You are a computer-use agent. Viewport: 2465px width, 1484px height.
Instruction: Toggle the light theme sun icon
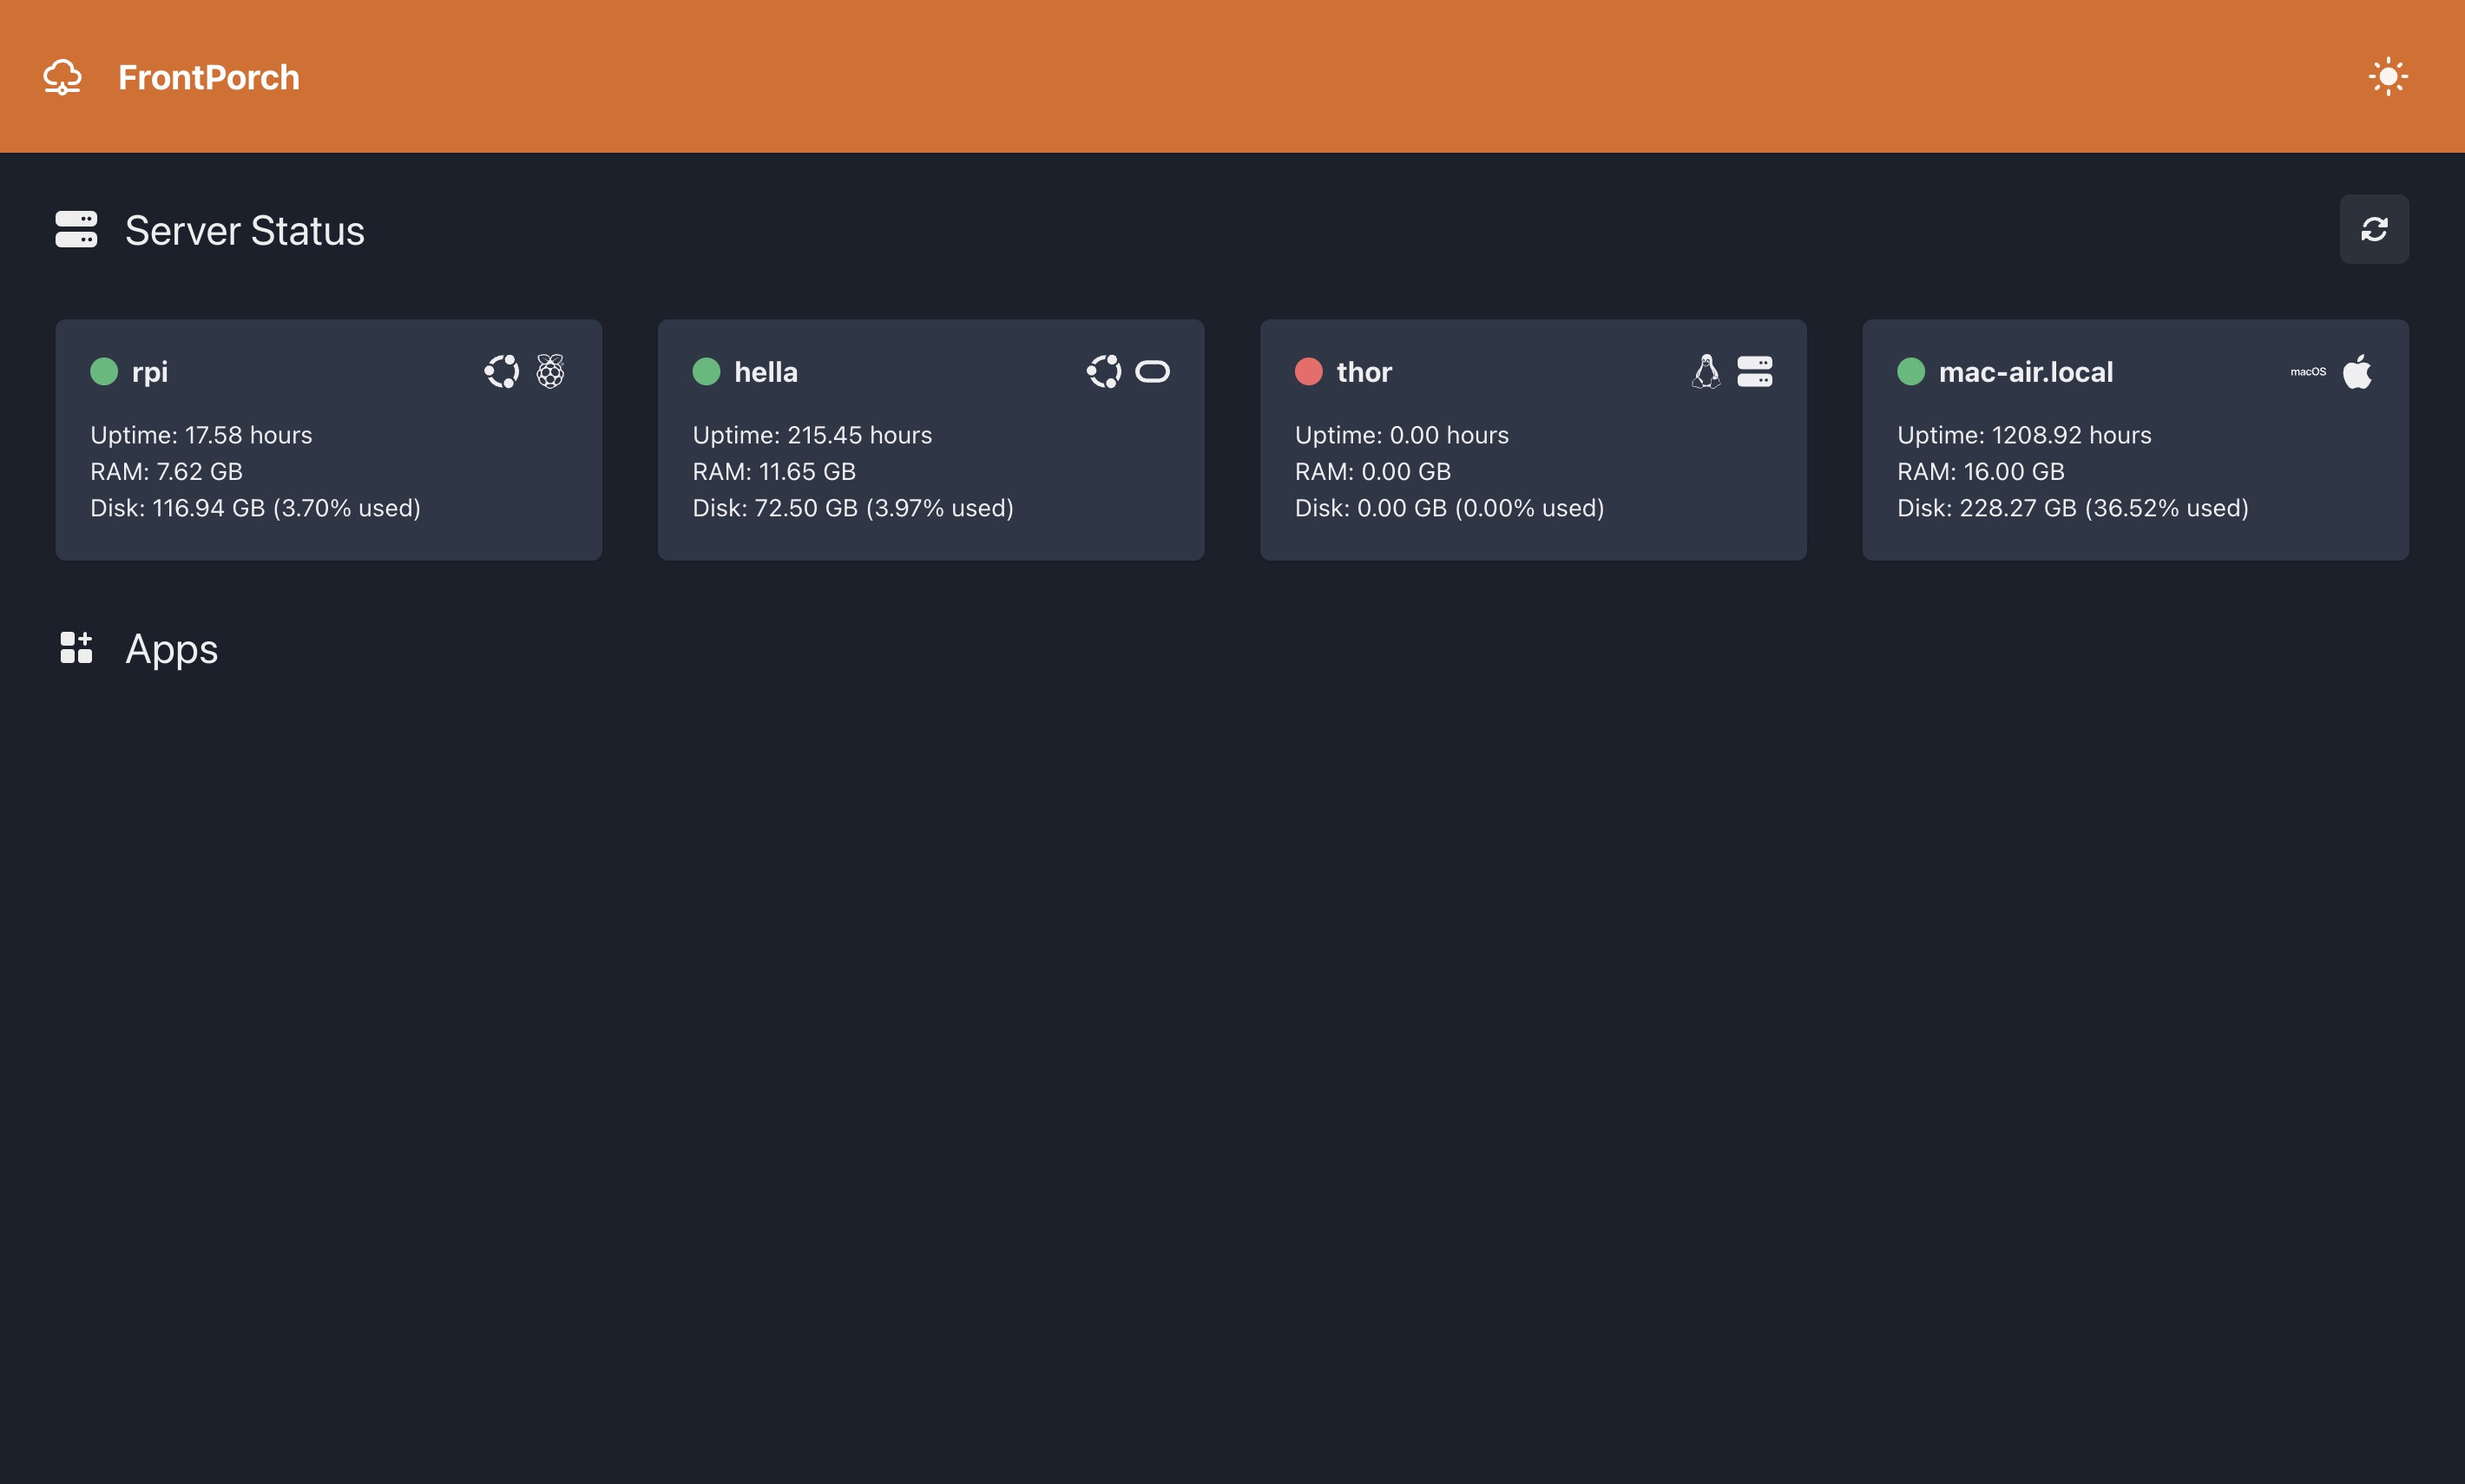click(x=2388, y=77)
